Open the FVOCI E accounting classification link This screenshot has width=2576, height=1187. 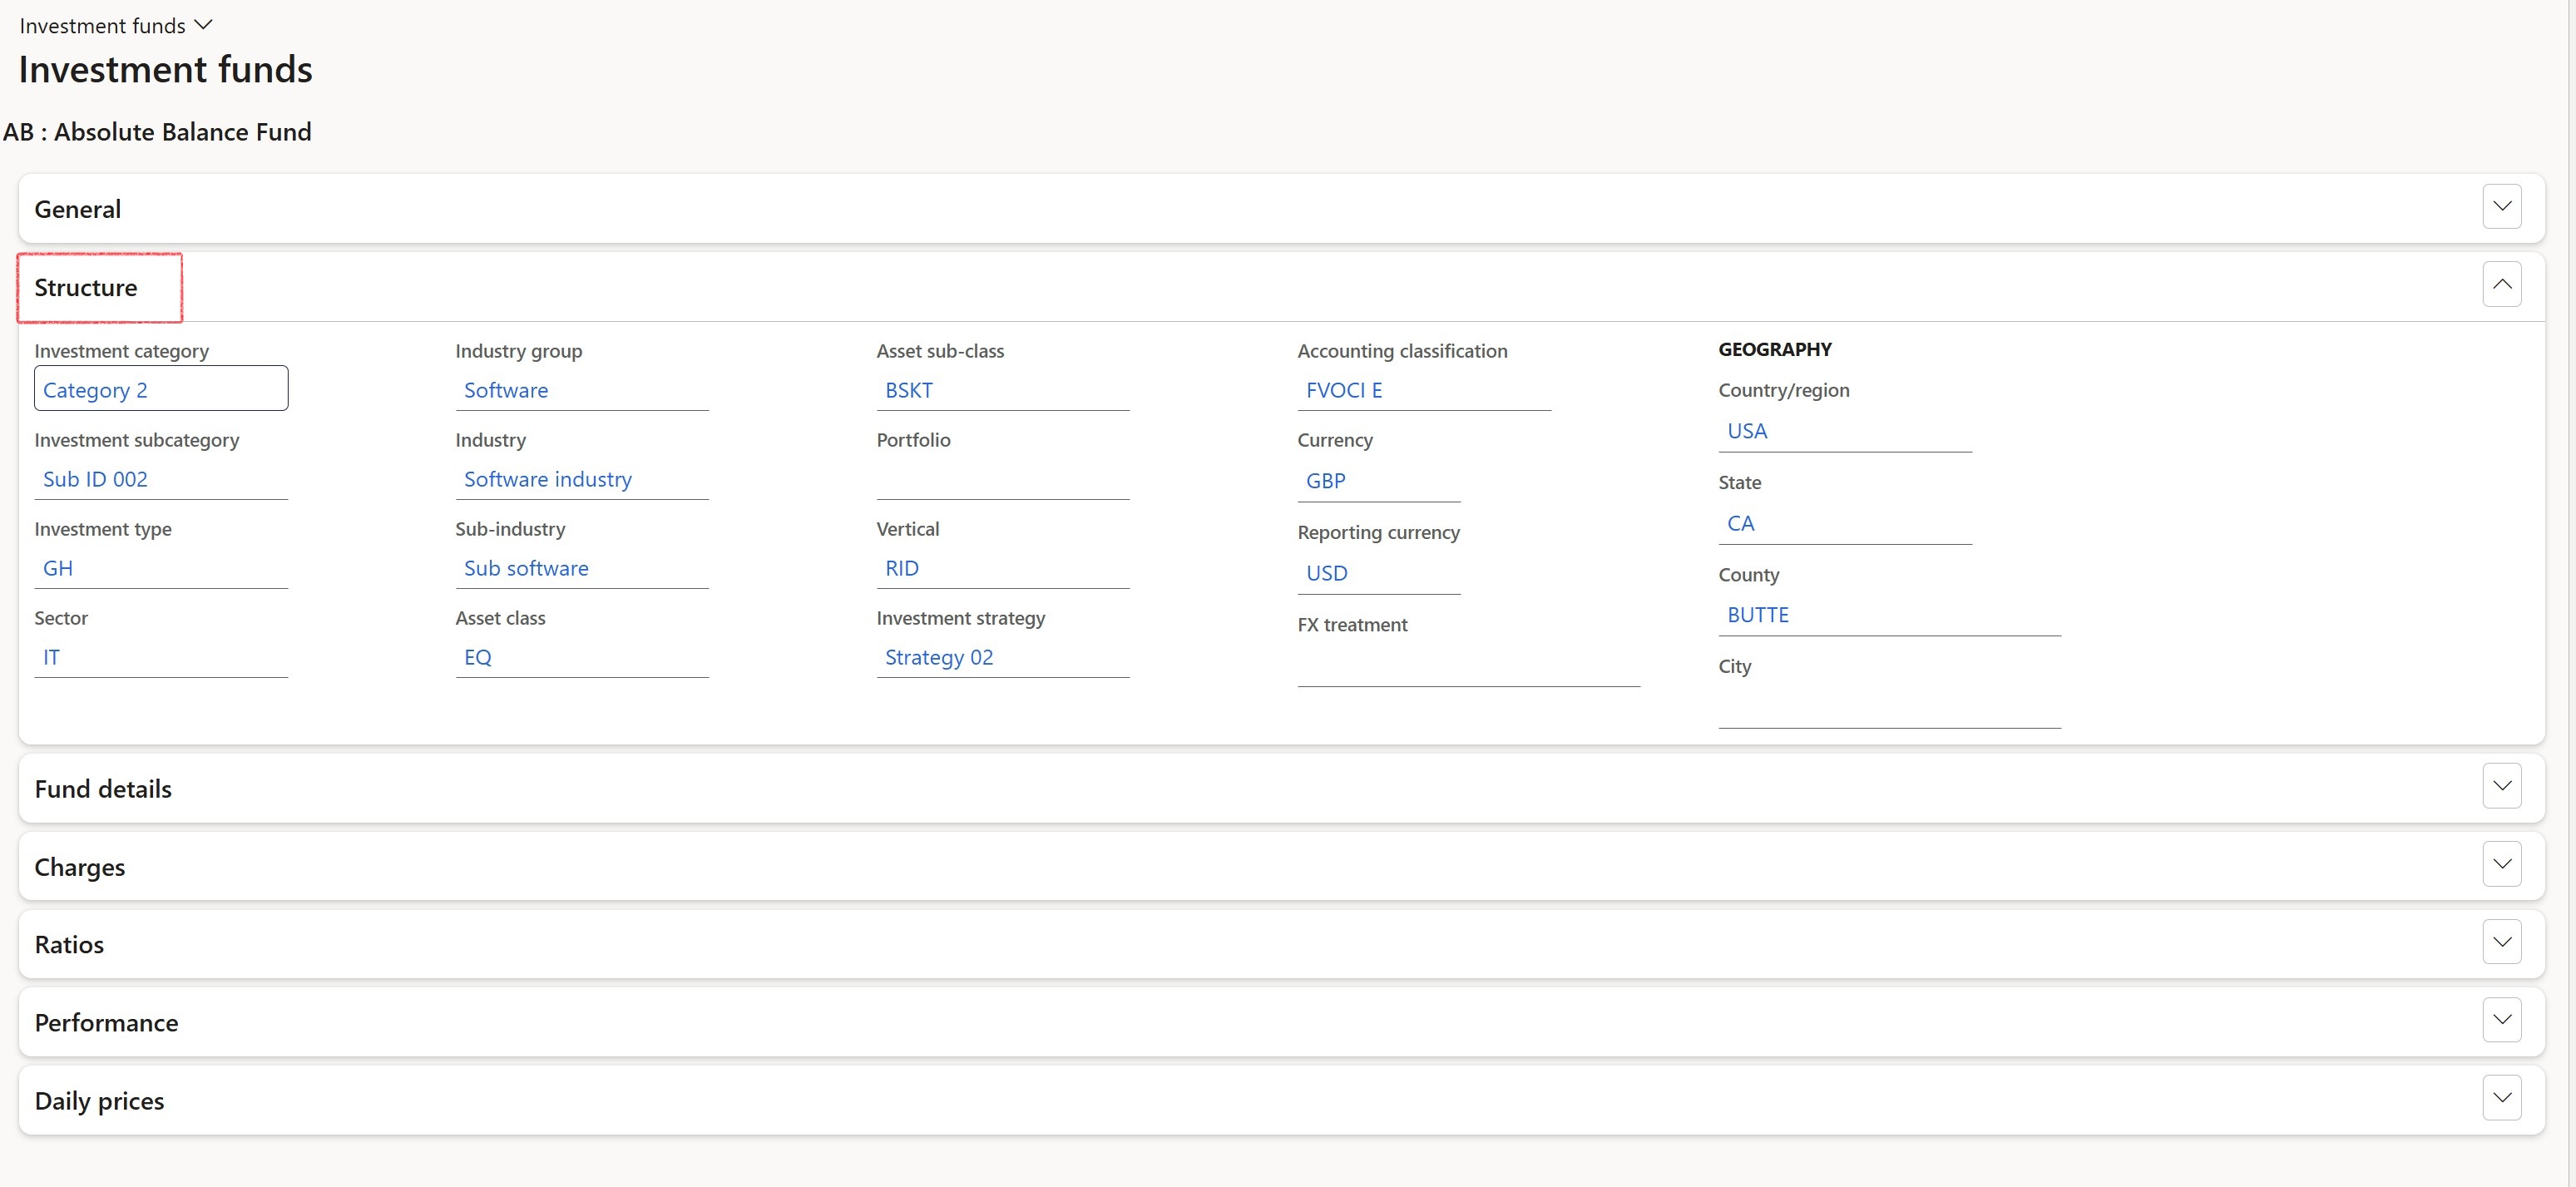pos(1344,390)
